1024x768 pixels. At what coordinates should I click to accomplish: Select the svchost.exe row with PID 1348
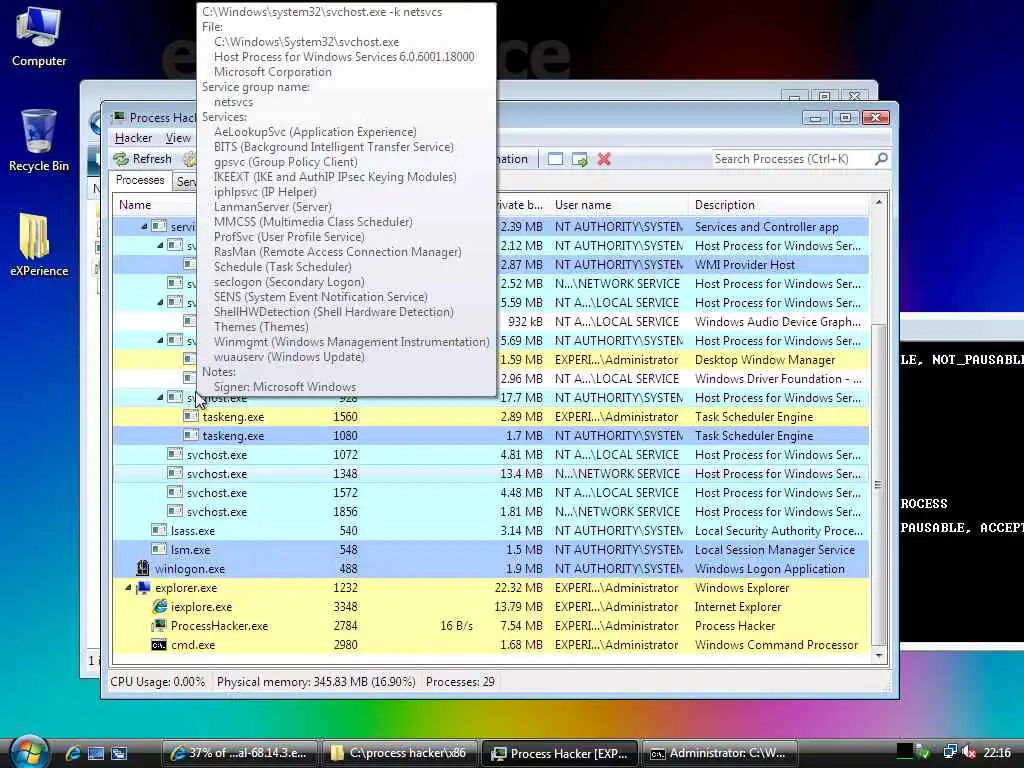click(490, 473)
